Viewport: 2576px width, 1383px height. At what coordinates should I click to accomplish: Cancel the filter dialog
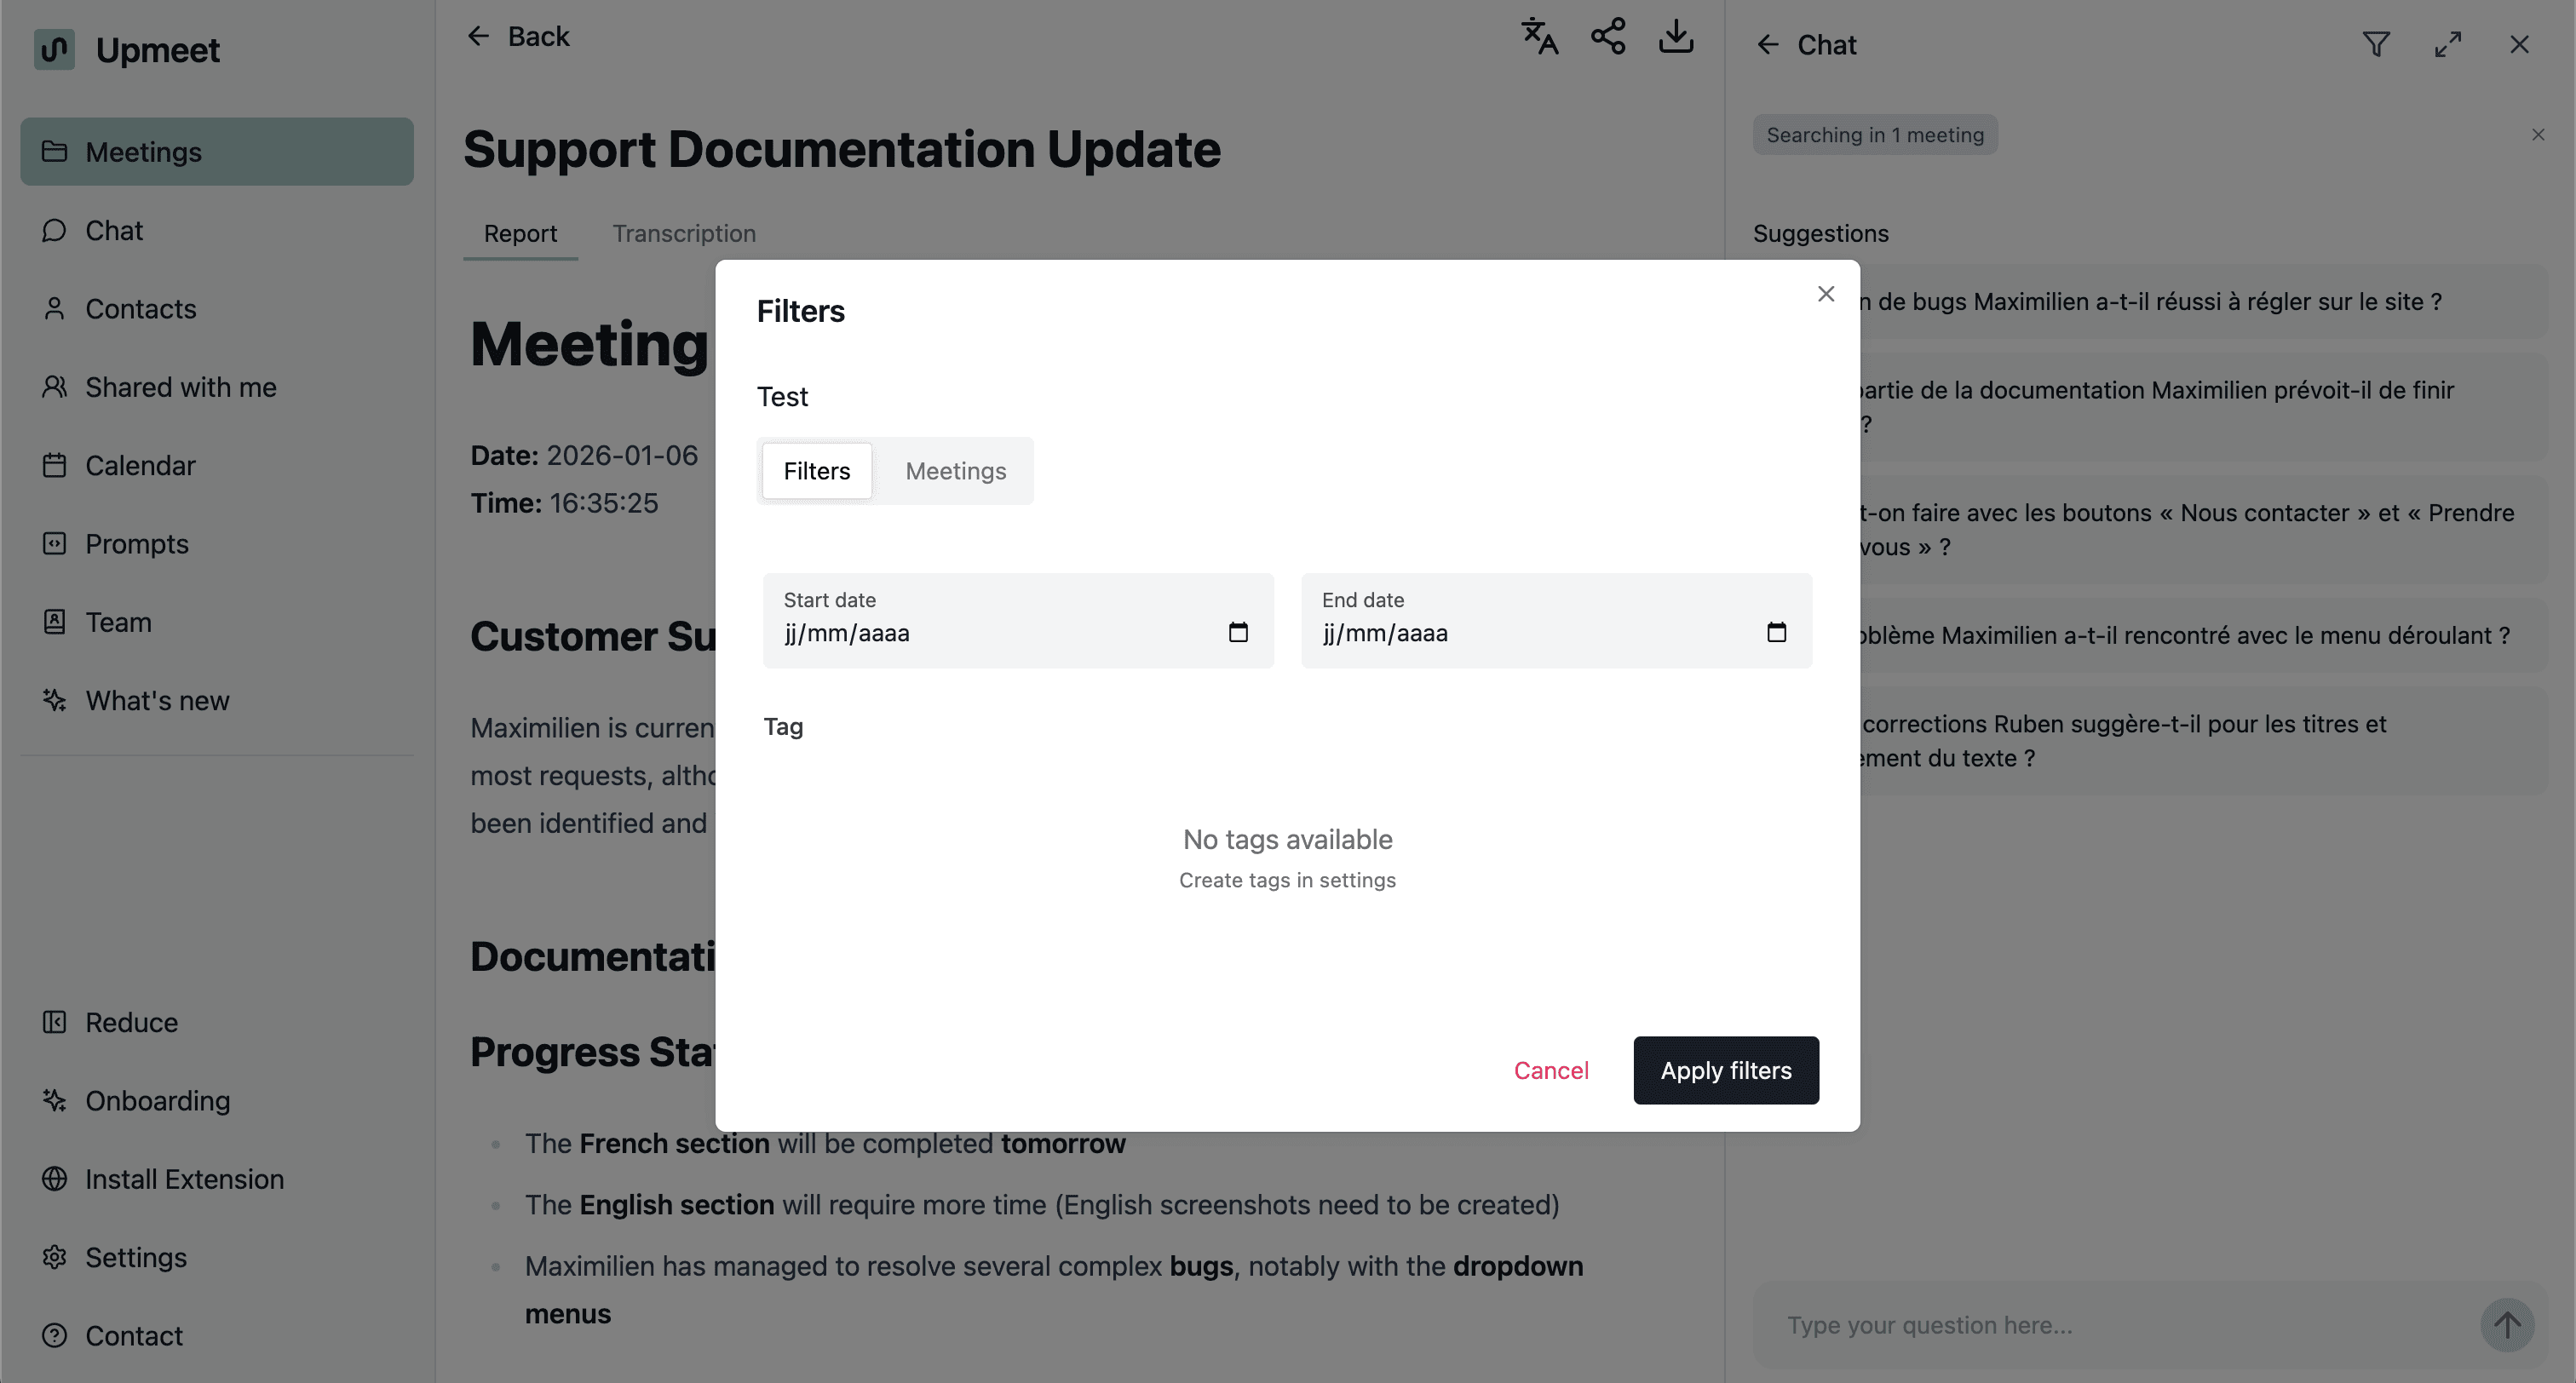1550,1070
